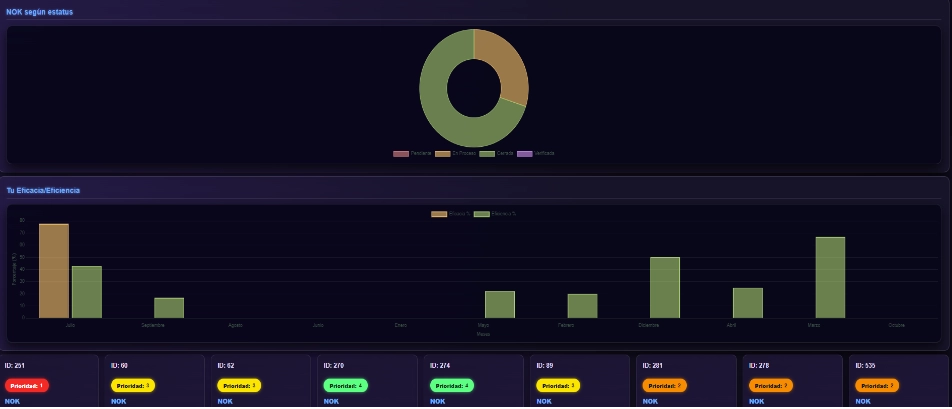The width and height of the screenshot is (952, 409).
Task: Click the 'ID: 281' card title
Action: pyautogui.click(x=652, y=366)
